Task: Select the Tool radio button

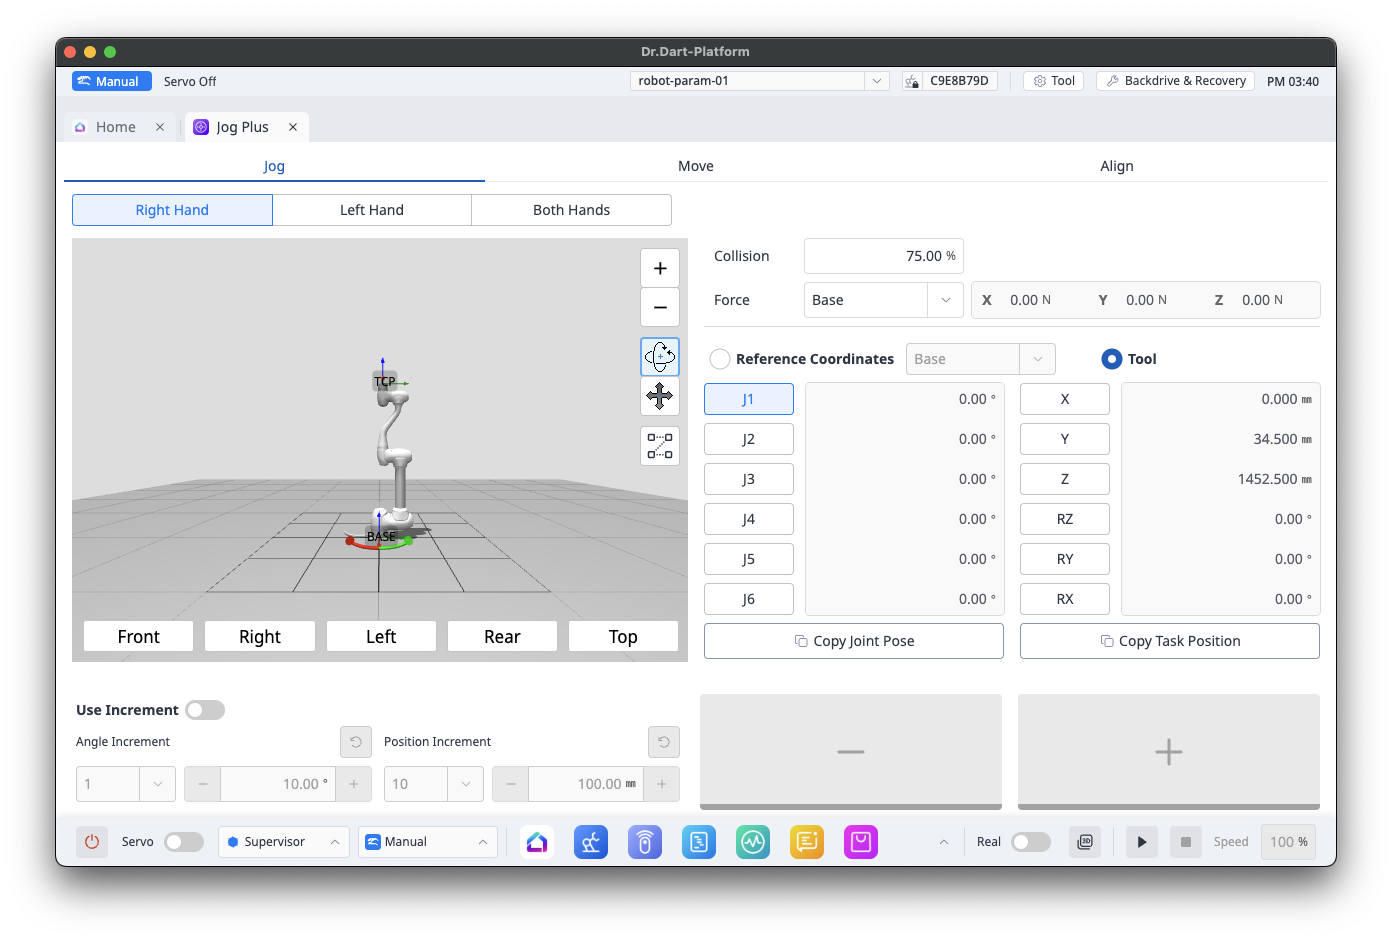Action: (x=1111, y=359)
